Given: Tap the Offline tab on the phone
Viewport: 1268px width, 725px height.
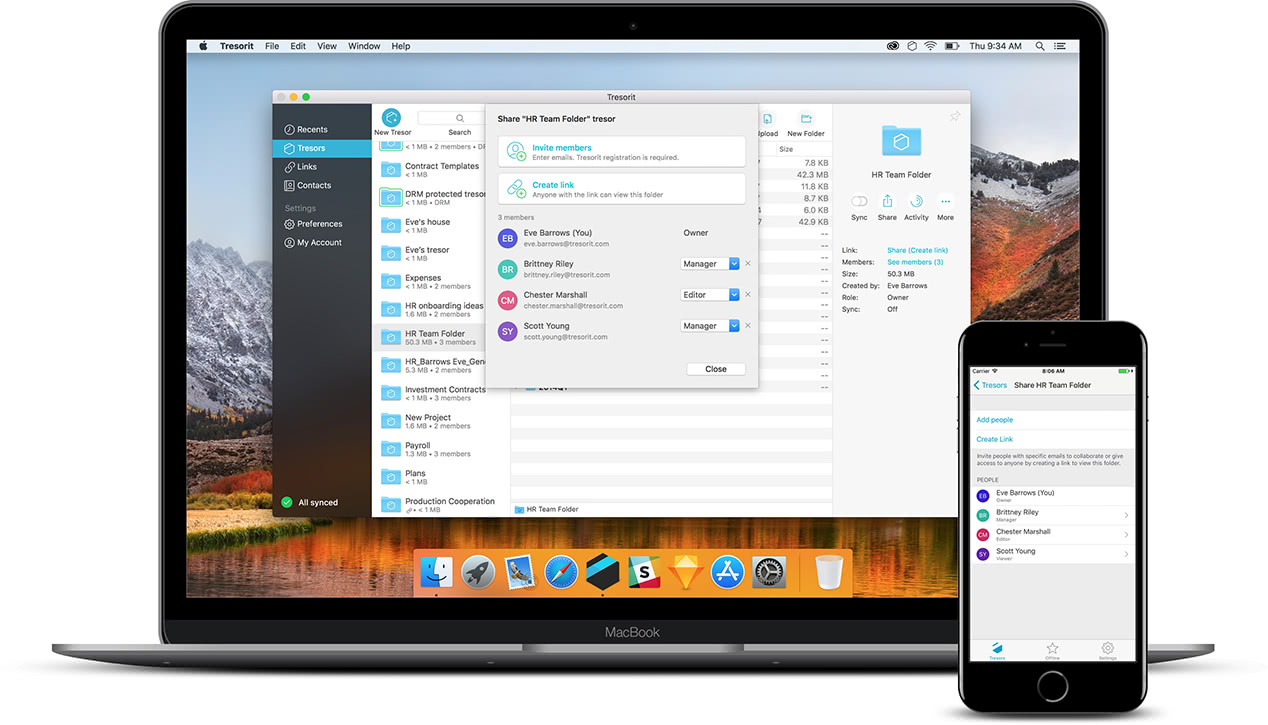Looking at the screenshot, I should point(1052,651).
